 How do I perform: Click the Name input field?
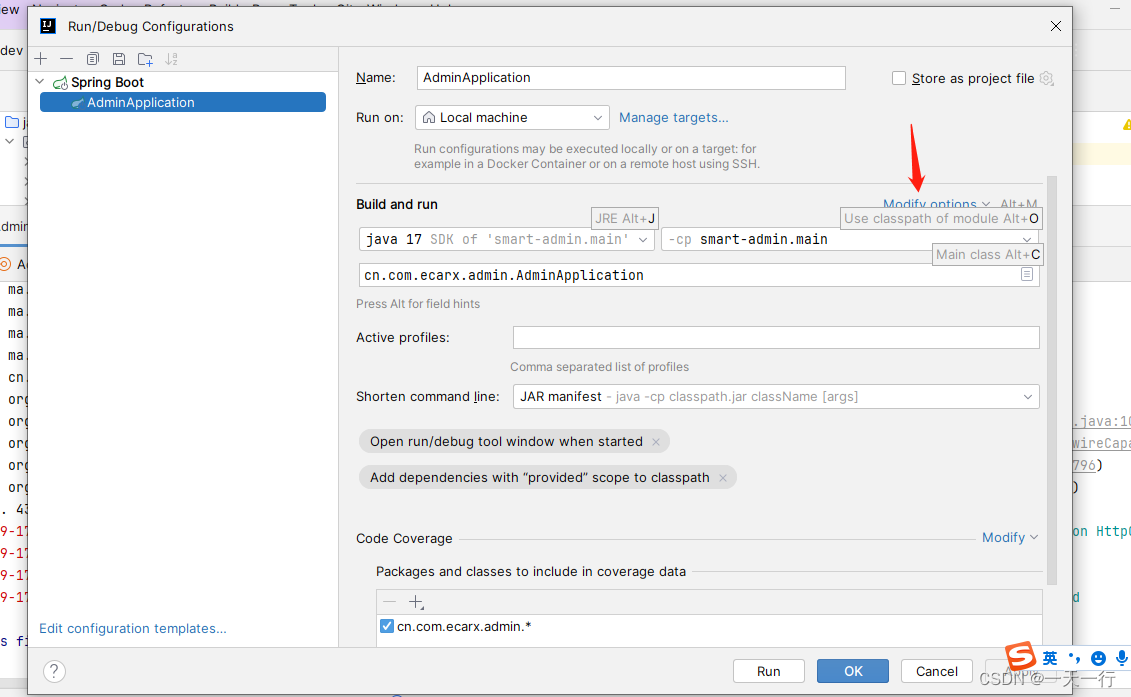630,78
